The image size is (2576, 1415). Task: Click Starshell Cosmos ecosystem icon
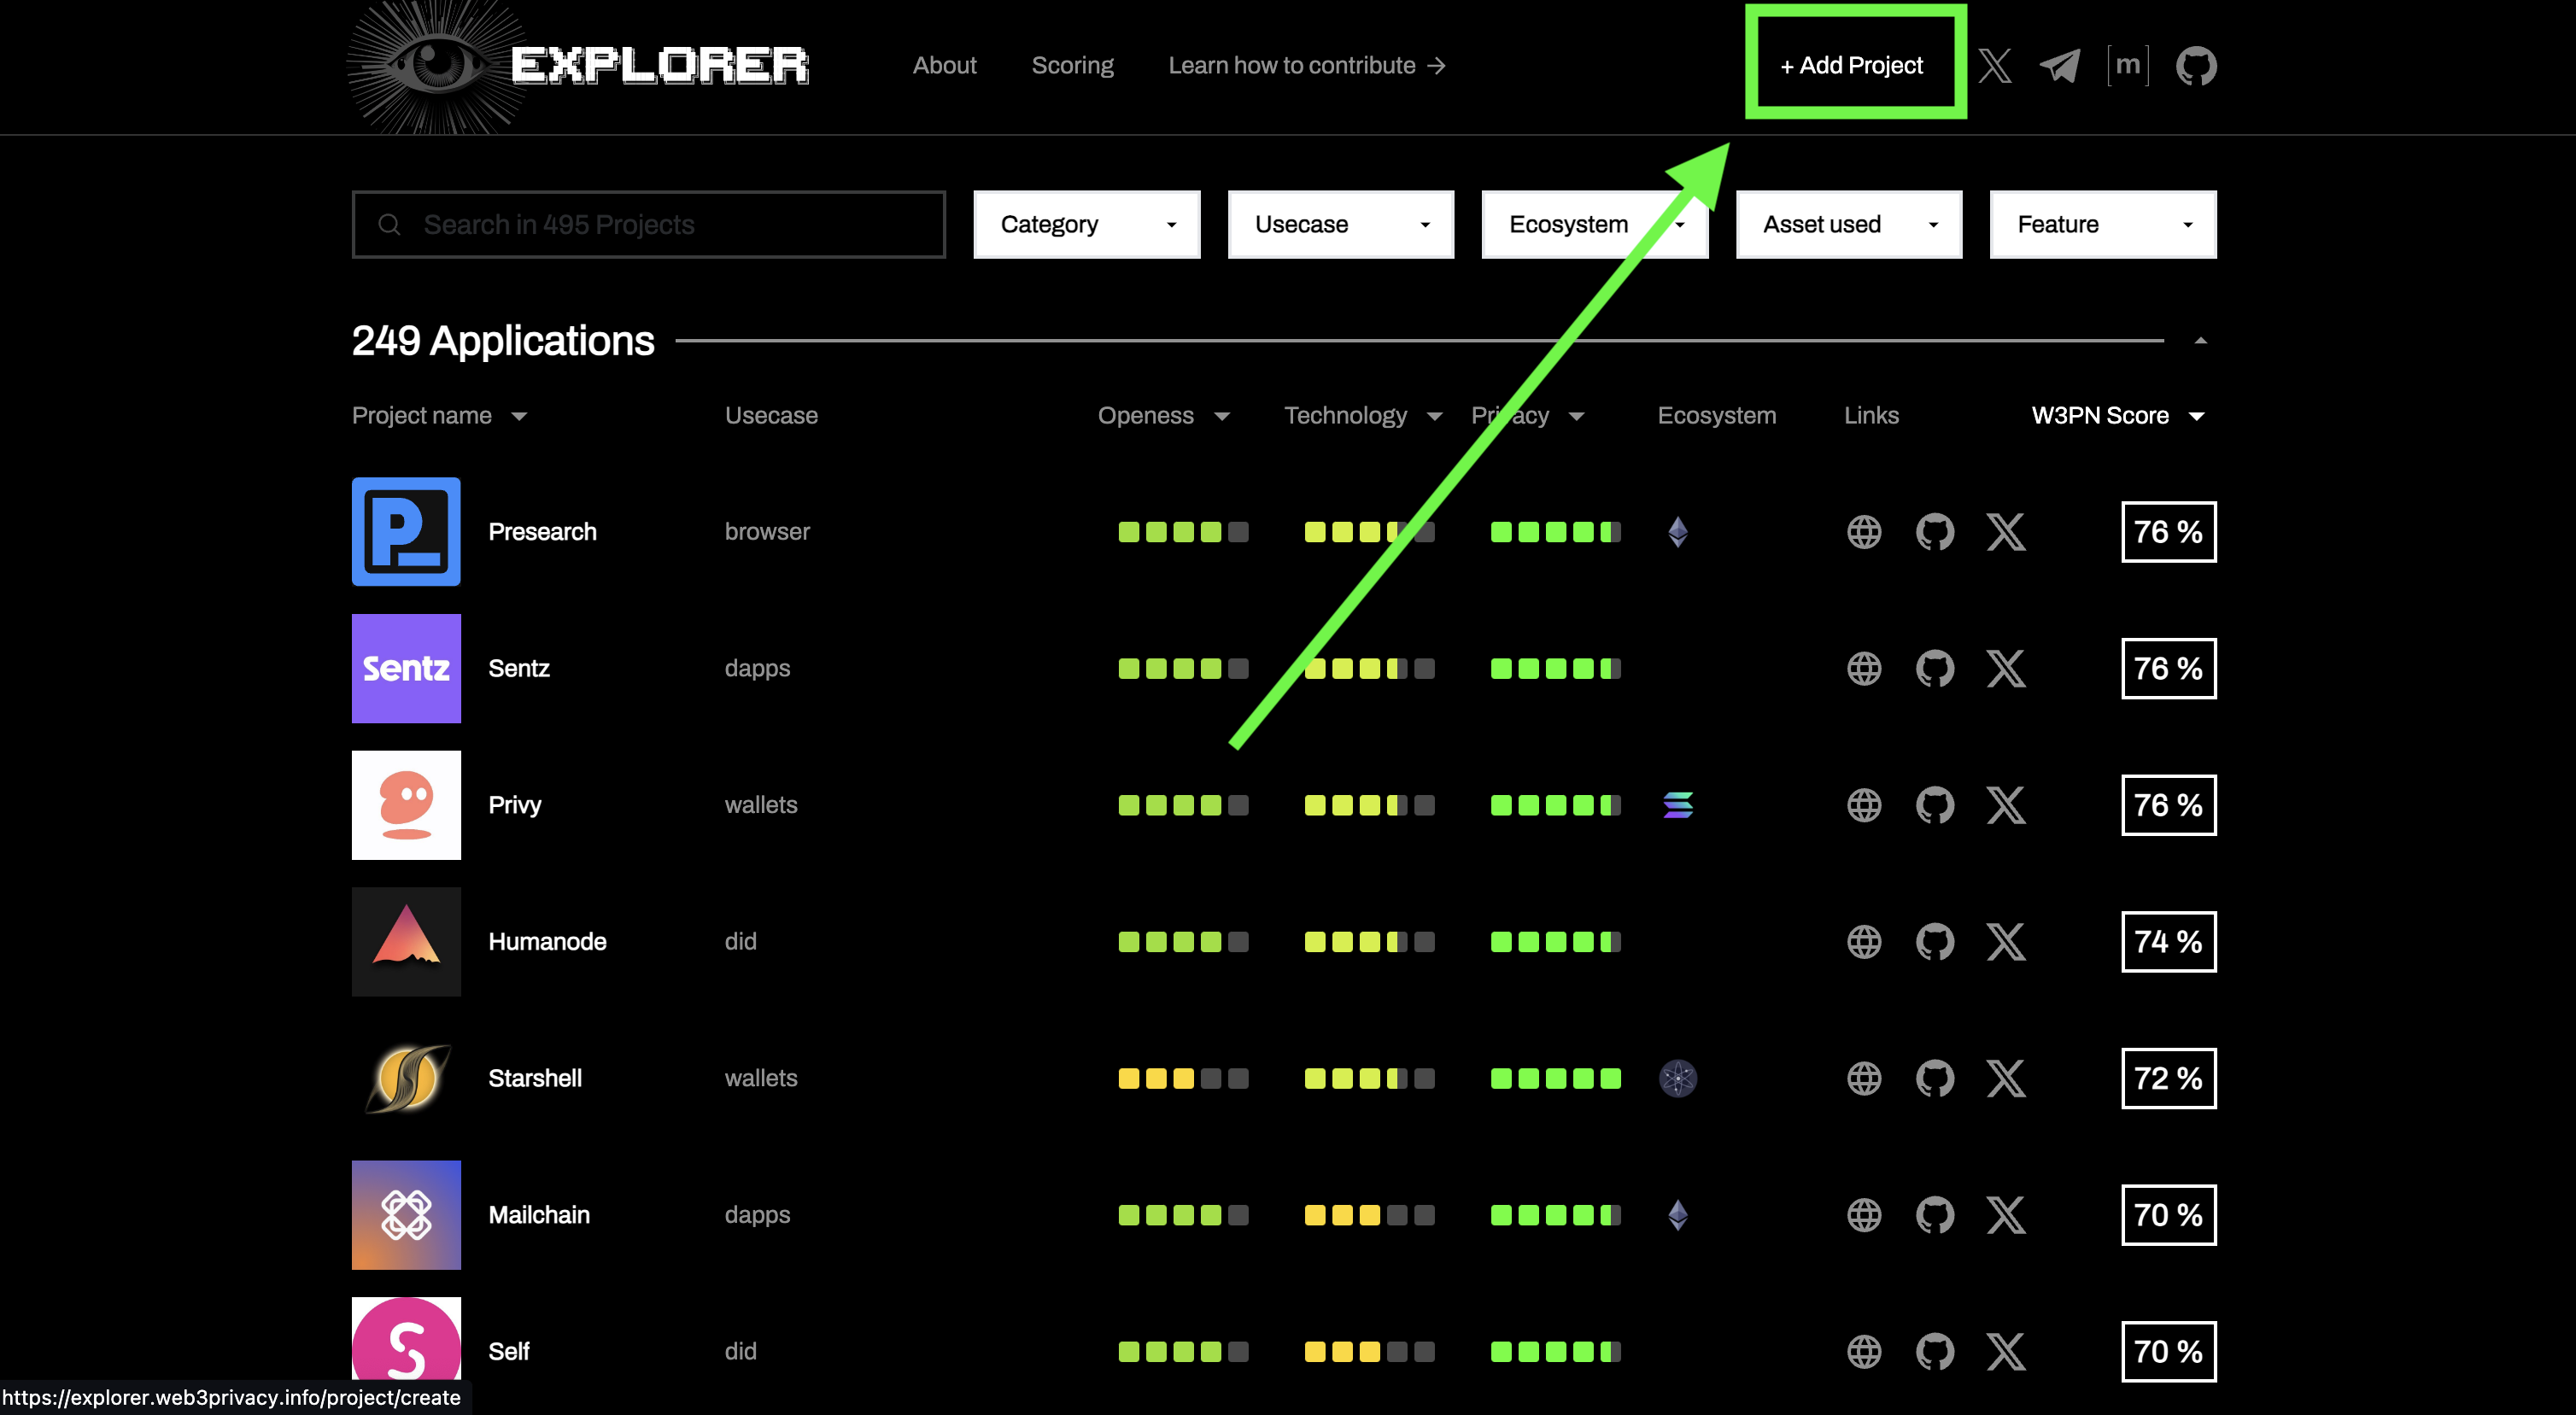click(1678, 1078)
